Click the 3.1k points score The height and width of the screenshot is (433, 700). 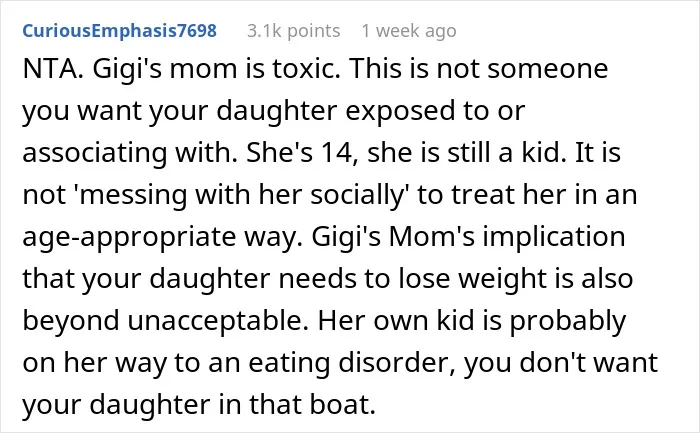point(293,31)
